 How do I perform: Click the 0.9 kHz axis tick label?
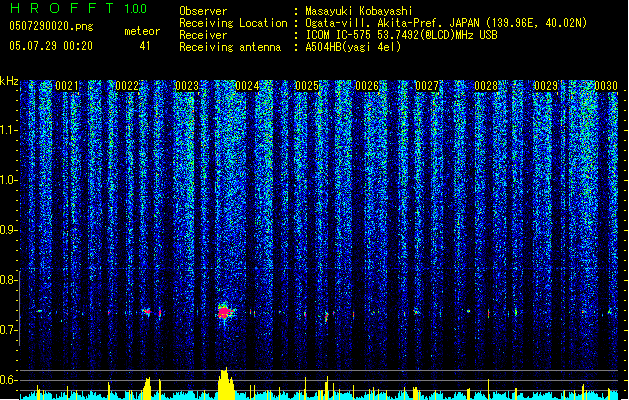coord(8,230)
